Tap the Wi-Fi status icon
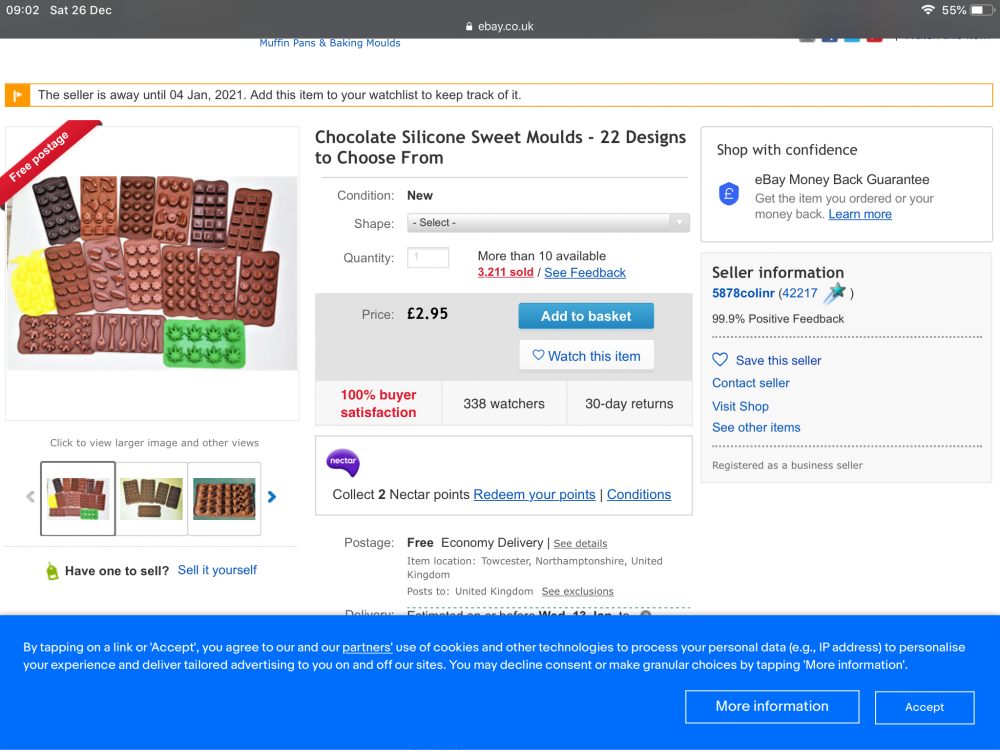This screenshot has height=750, width=1000. coord(928,10)
